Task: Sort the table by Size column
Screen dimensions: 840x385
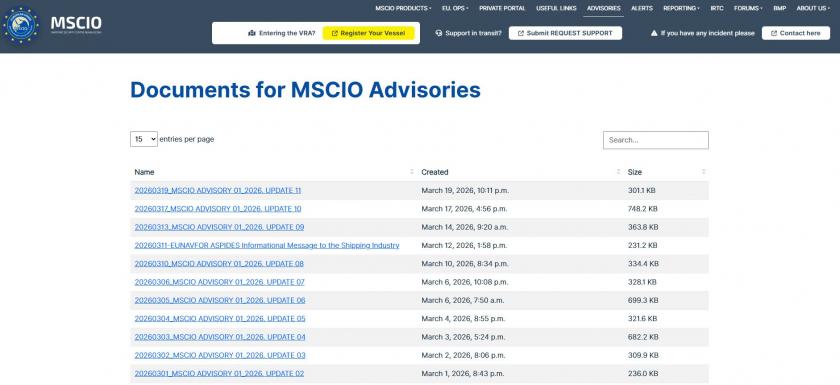Action: coord(703,172)
